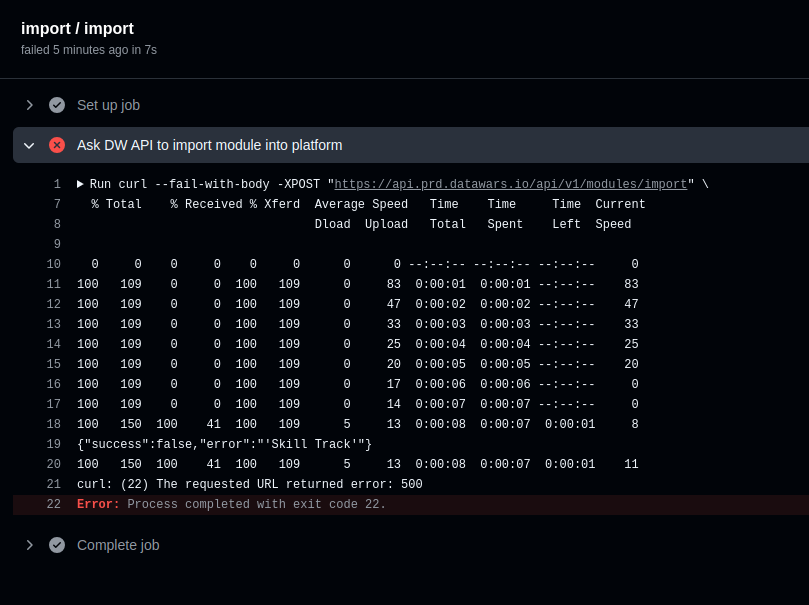The height and width of the screenshot is (605, 809).
Task: Select the curl (22) returned error 500 line
Action: pos(250,484)
